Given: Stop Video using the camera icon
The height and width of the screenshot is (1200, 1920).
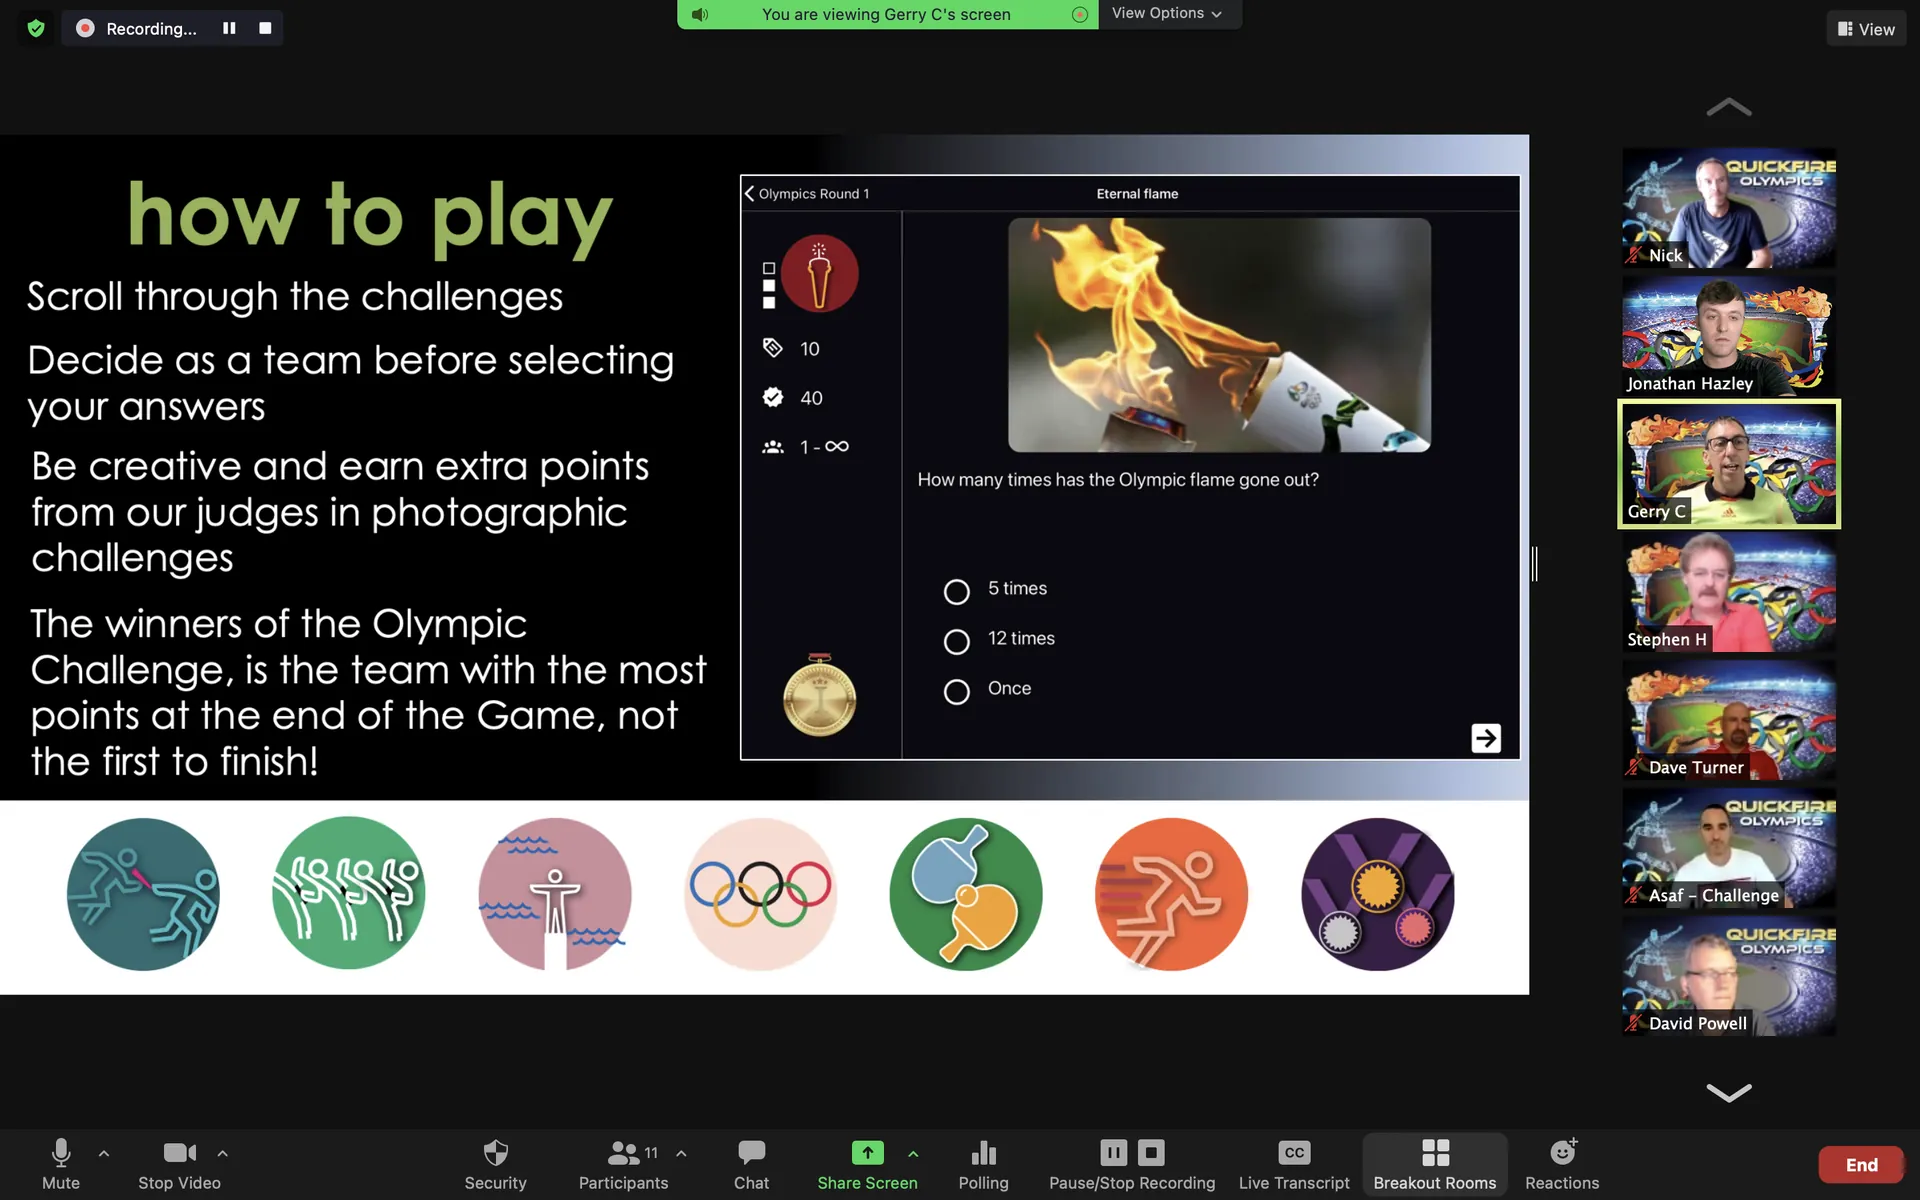Looking at the screenshot, I should [x=180, y=1165].
